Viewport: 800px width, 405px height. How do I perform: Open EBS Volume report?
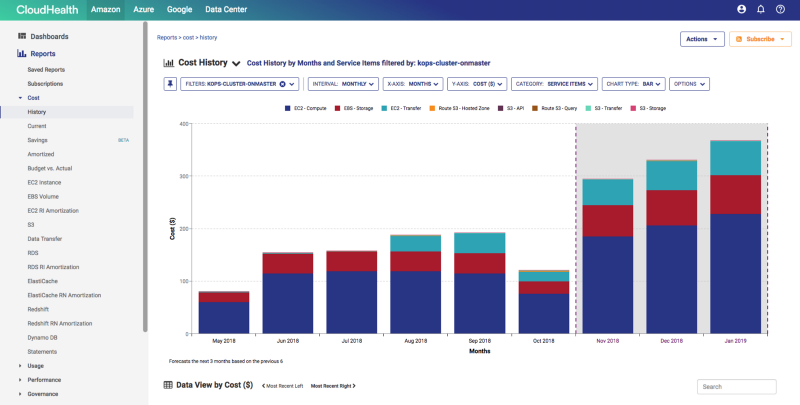(43, 196)
